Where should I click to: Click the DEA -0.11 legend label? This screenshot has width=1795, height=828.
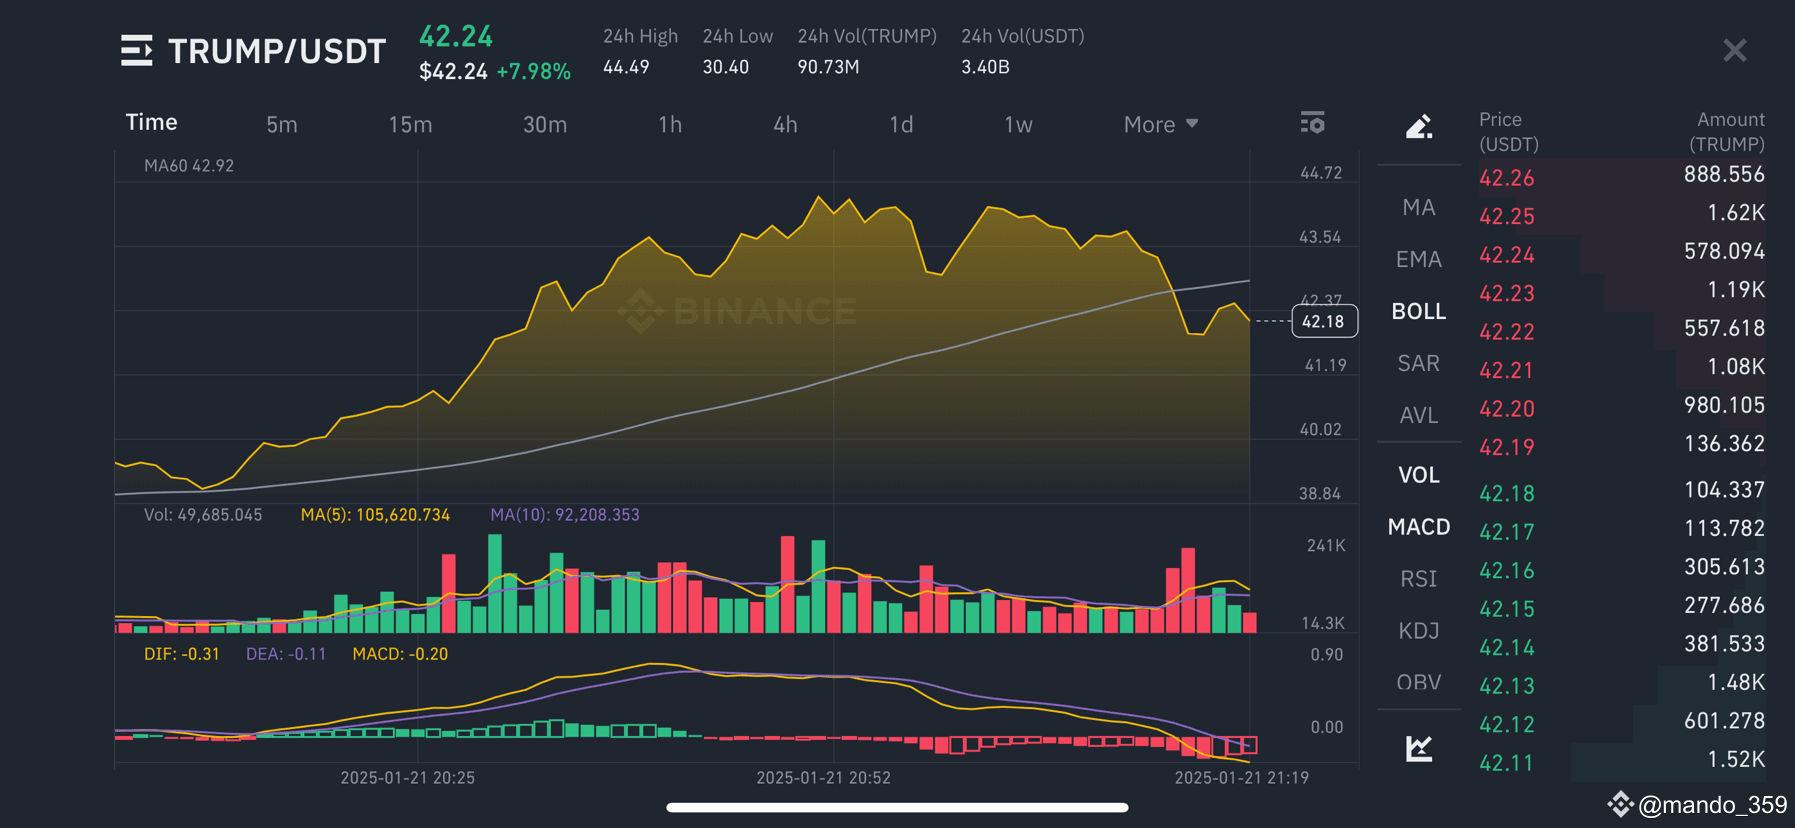pyautogui.click(x=286, y=654)
